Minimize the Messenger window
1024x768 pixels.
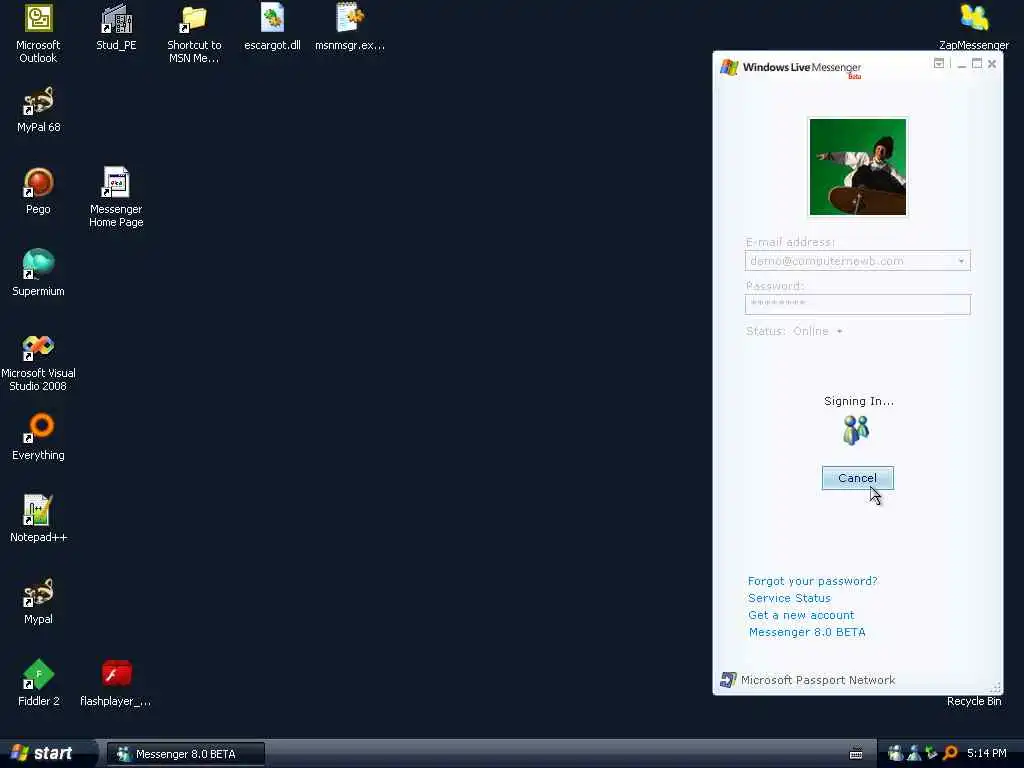pos(961,64)
